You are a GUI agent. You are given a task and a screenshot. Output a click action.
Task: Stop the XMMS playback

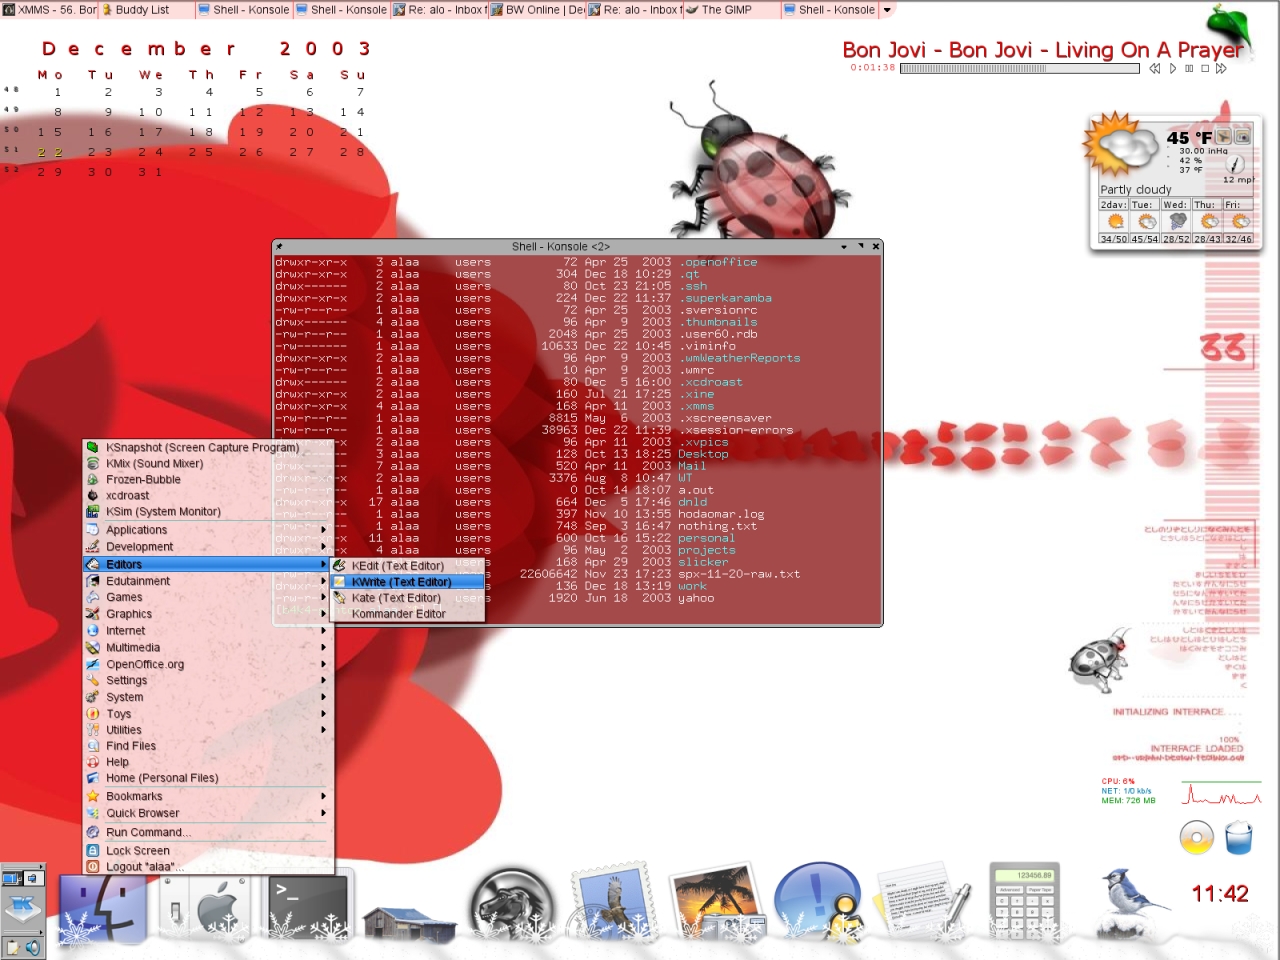1205,69
